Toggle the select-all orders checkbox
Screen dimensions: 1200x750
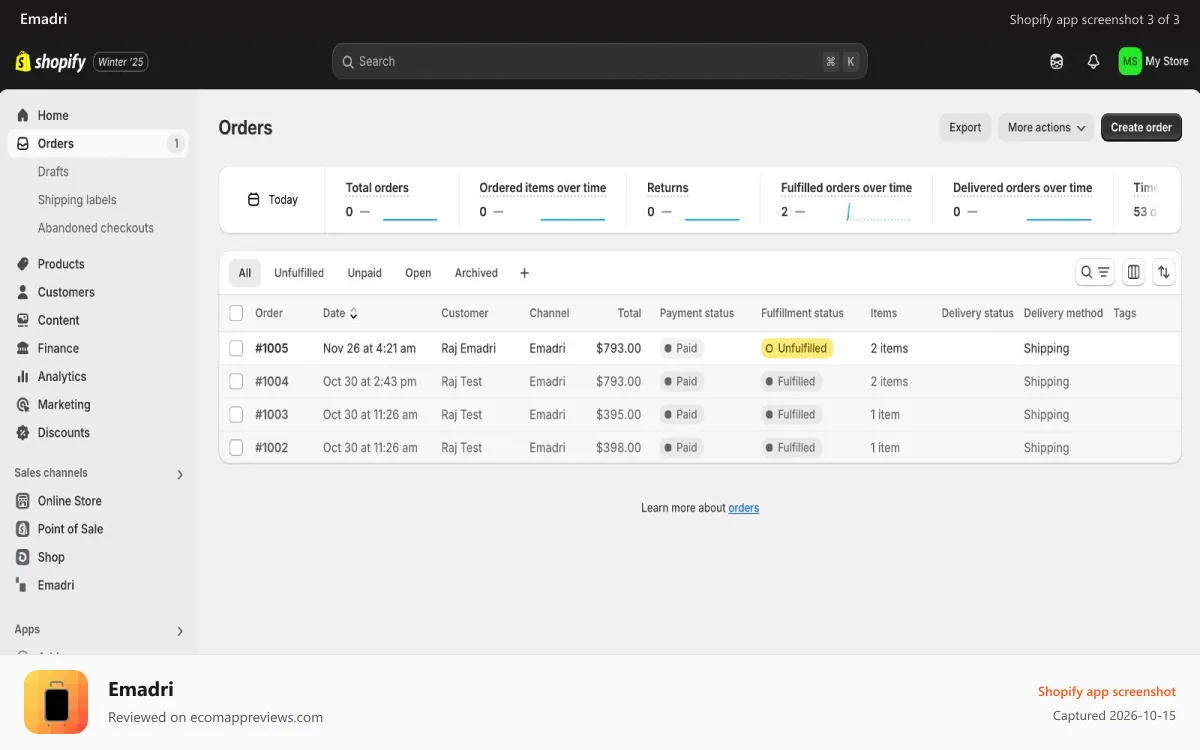point(236,313)
